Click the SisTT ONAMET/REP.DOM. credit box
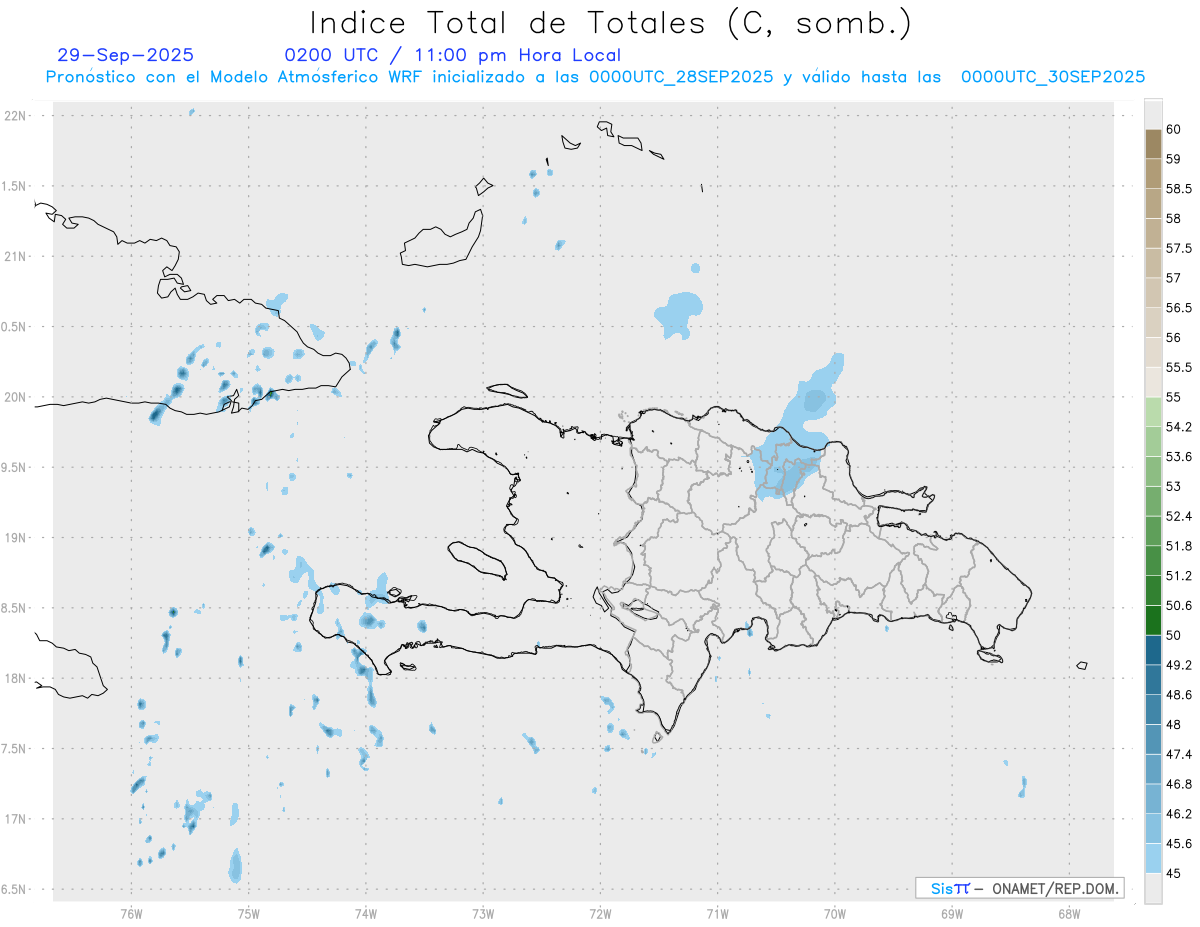This screenshot has height=927, width=1200. [1019, 888]
